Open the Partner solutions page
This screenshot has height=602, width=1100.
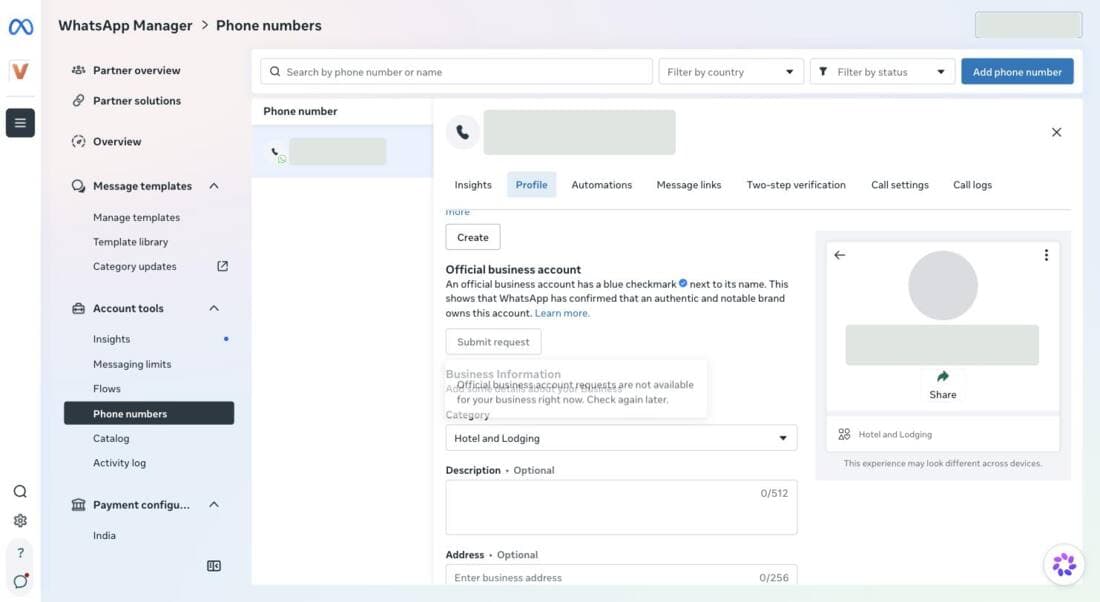[x=137, y=100]
